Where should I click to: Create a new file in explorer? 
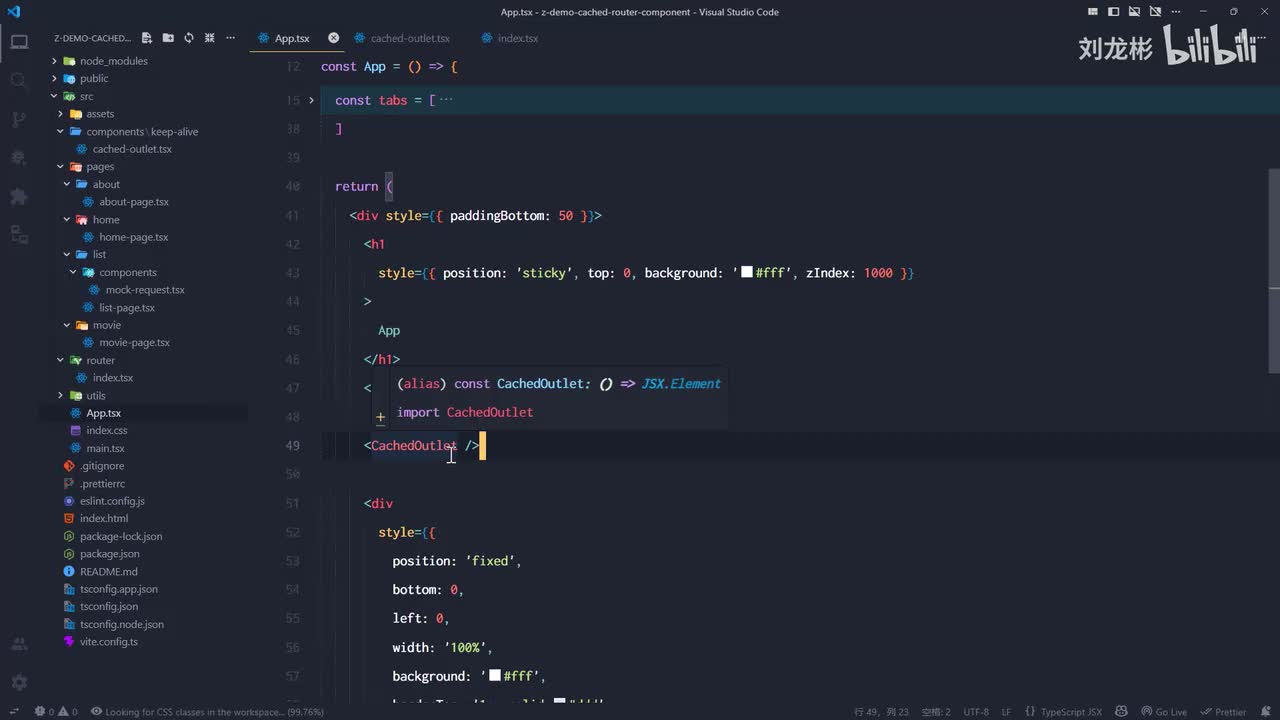(x=147, y=38)
